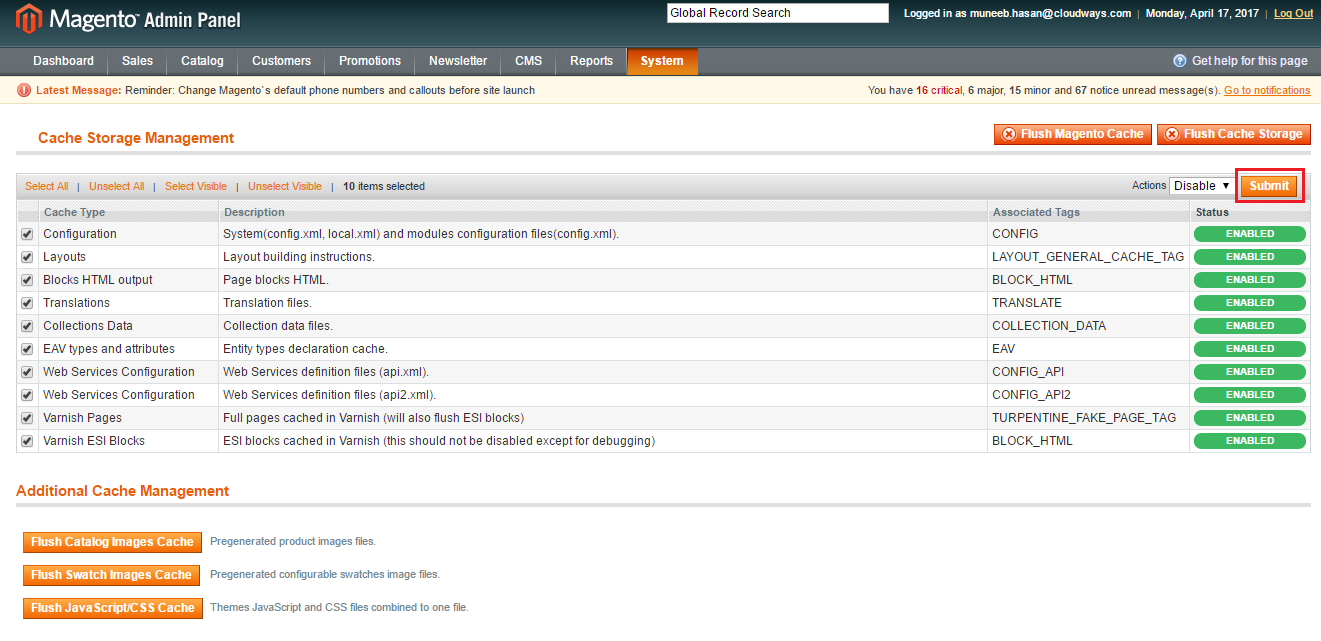Image resolution: width=1321 pixels, height=641 pixels.
Task: Click the Flush Cache Storage button
Action: (1233, 134)
